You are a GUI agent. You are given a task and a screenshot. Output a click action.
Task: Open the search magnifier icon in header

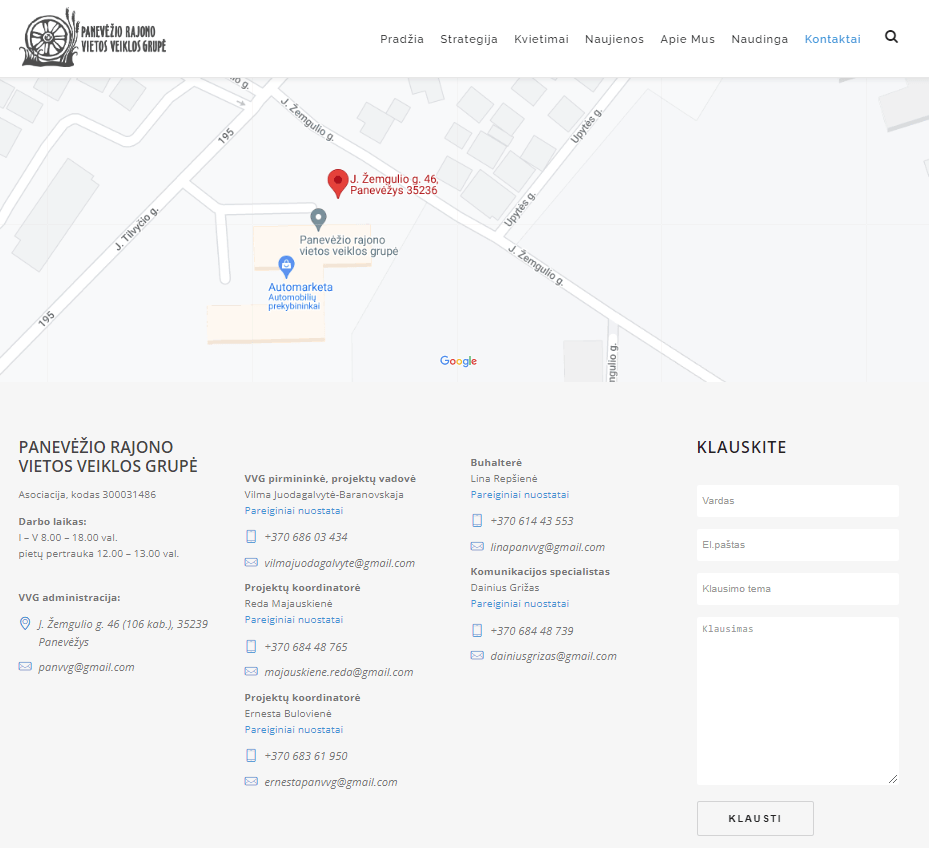(891, 37)
